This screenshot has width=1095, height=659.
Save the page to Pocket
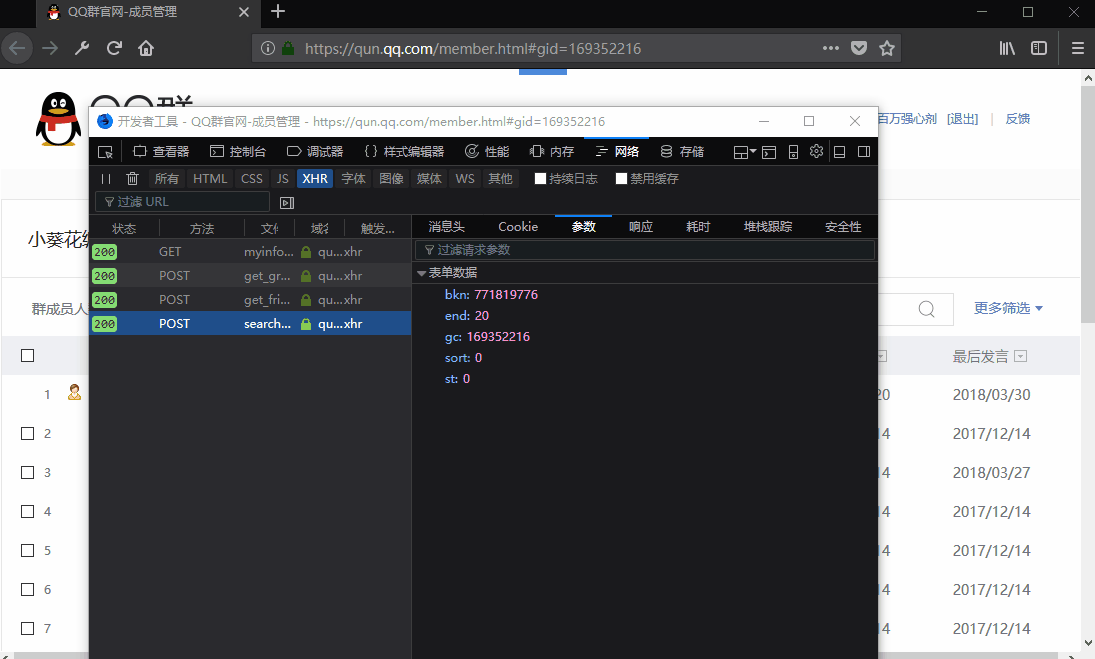[x=859, y=48]
